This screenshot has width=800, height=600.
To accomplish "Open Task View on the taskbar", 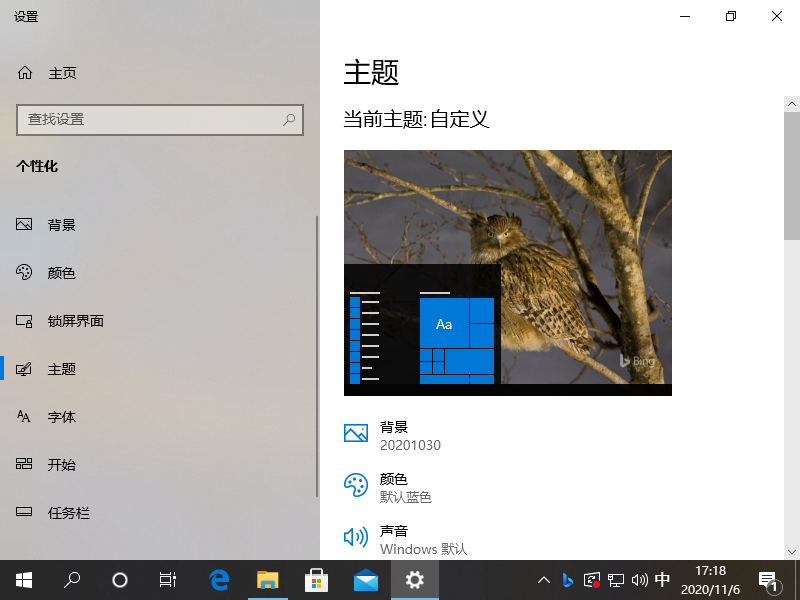I will [168, 580].
